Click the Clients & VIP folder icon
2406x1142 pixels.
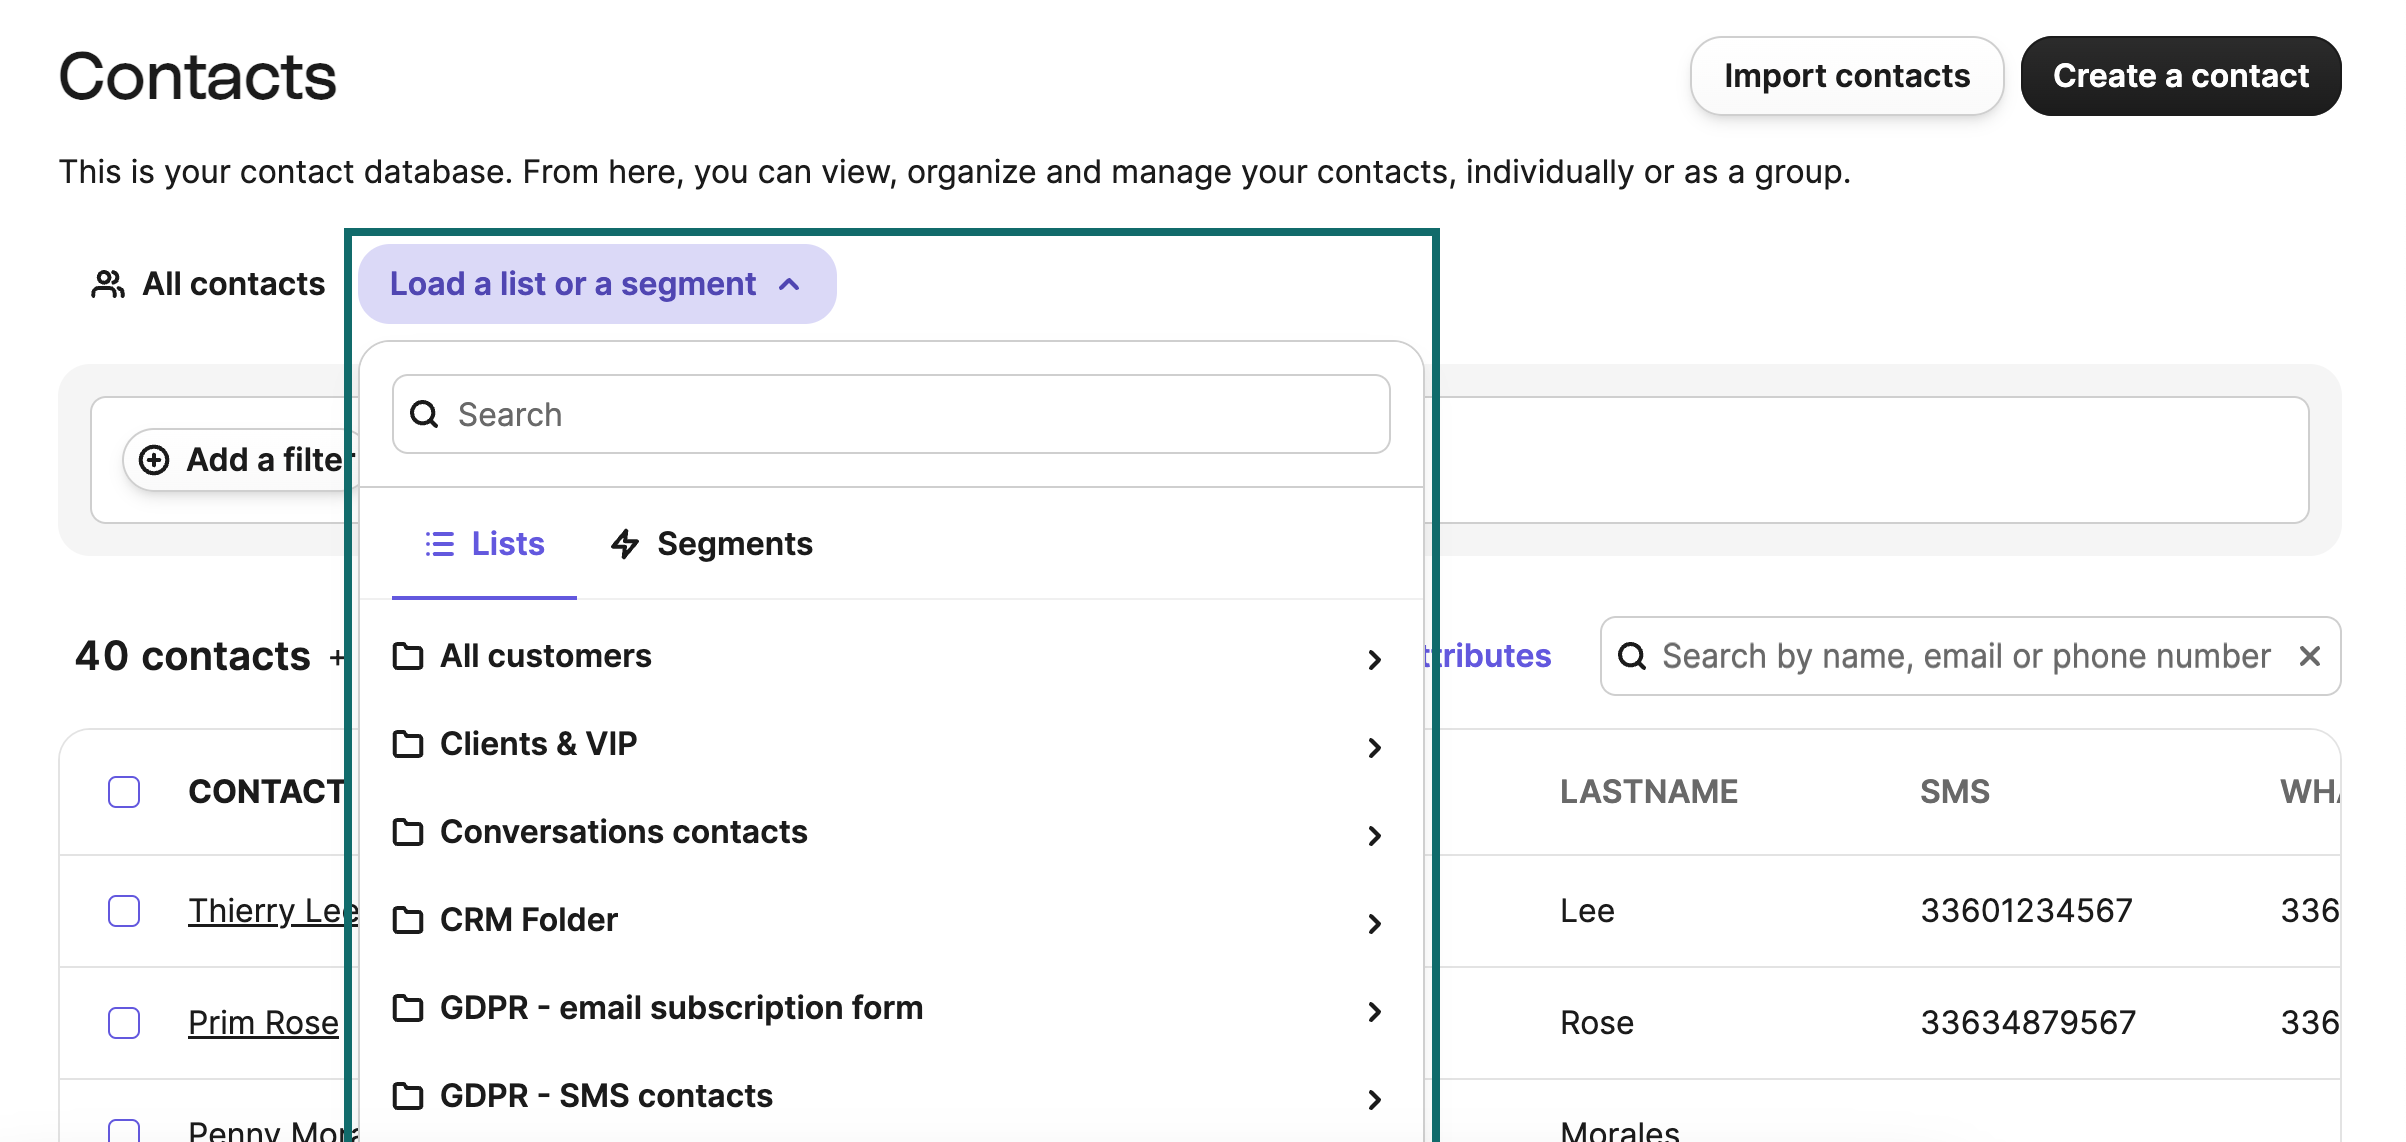pyautogui.click(x=408, y=744)
